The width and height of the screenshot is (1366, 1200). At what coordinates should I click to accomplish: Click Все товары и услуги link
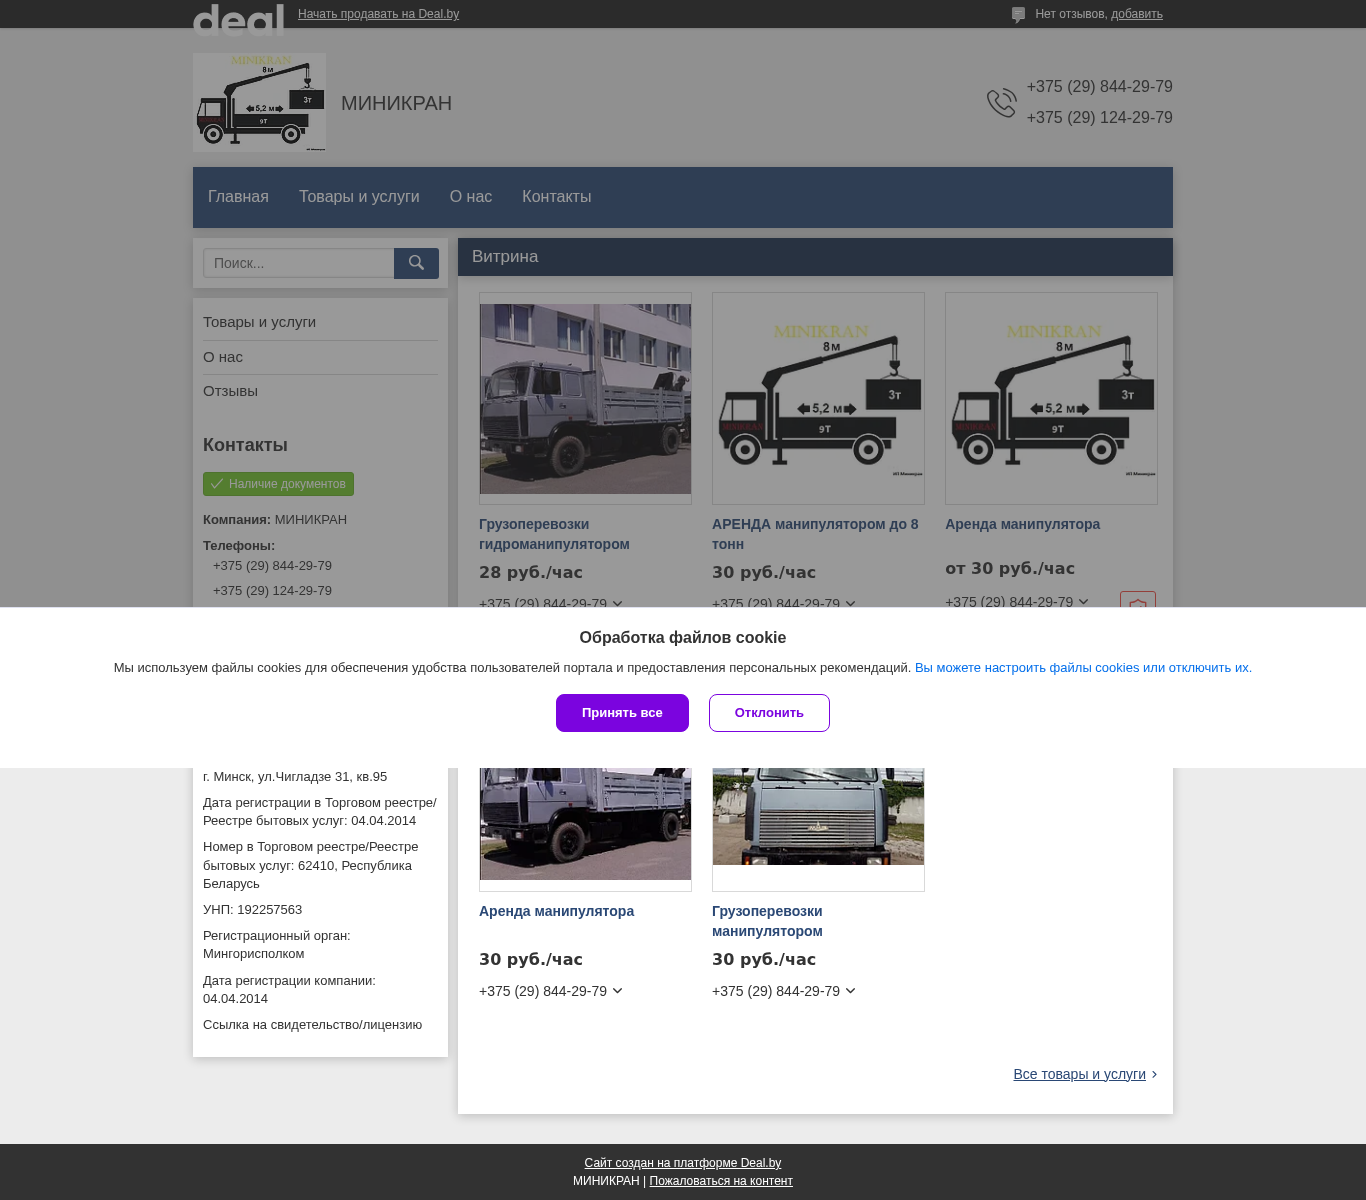[x=1079, y=1074]
